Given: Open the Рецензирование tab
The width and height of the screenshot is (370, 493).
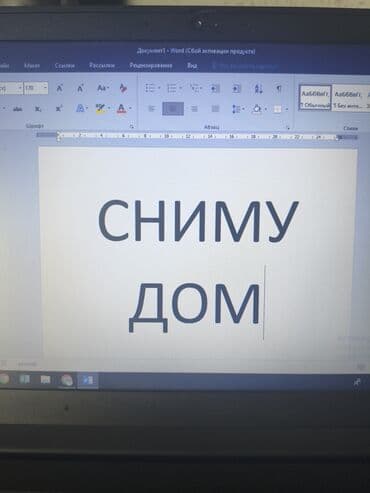Looking at the screenshot, I should point(151,65).
